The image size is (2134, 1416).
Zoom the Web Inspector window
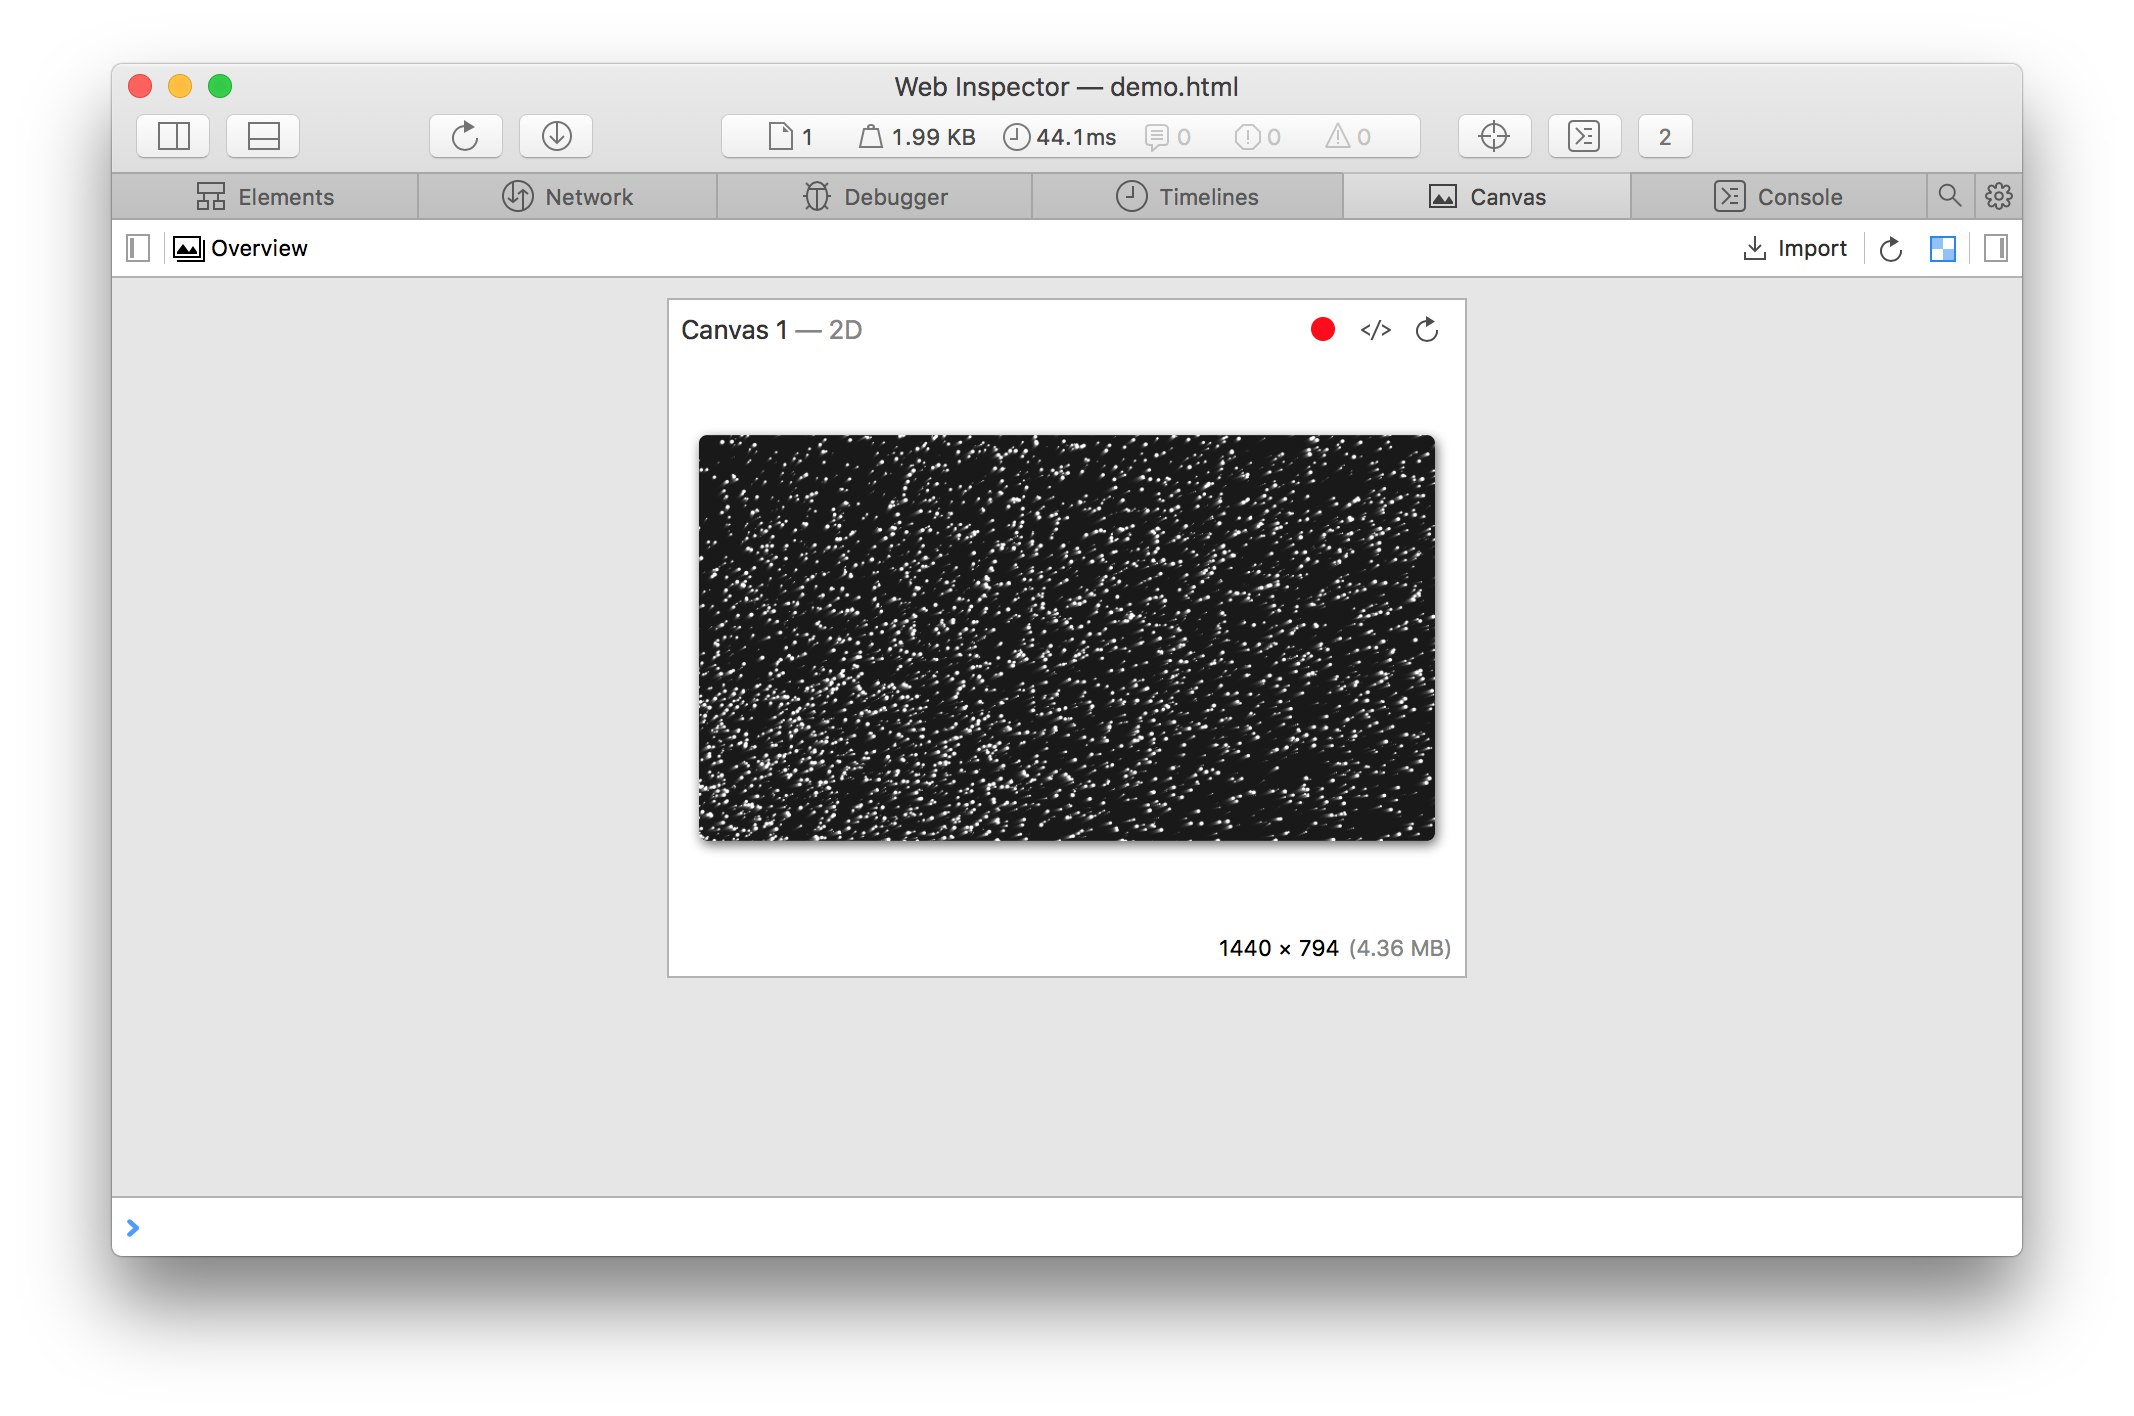click(220, 86)
